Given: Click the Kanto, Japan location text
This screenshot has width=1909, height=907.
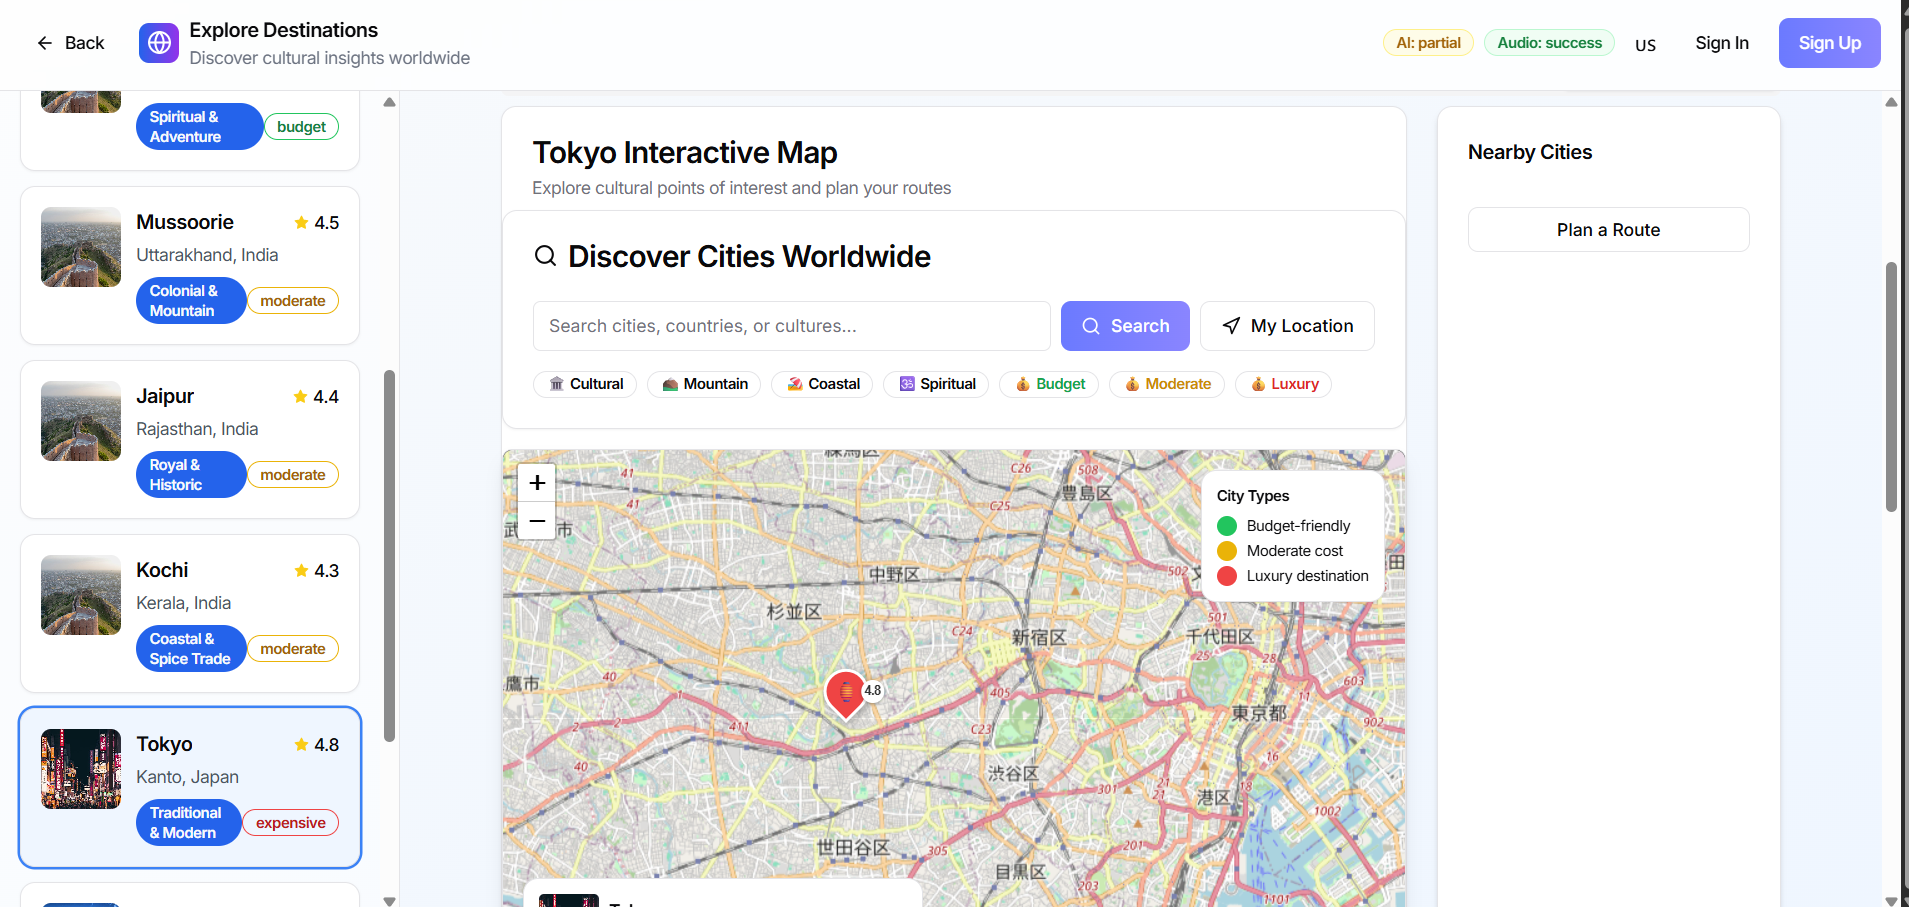Looking at the screenshot, I should 188,777.
